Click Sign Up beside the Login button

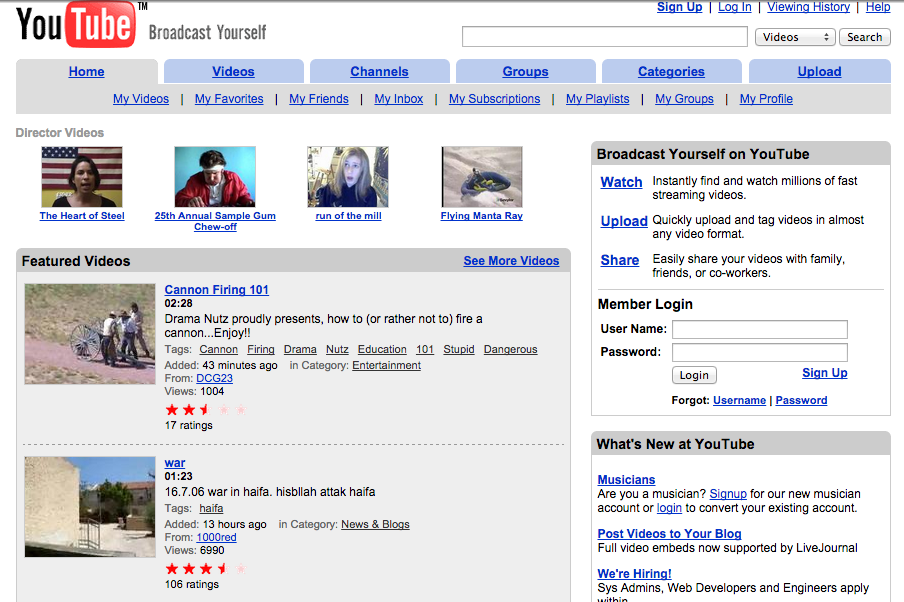click(824, 373)
